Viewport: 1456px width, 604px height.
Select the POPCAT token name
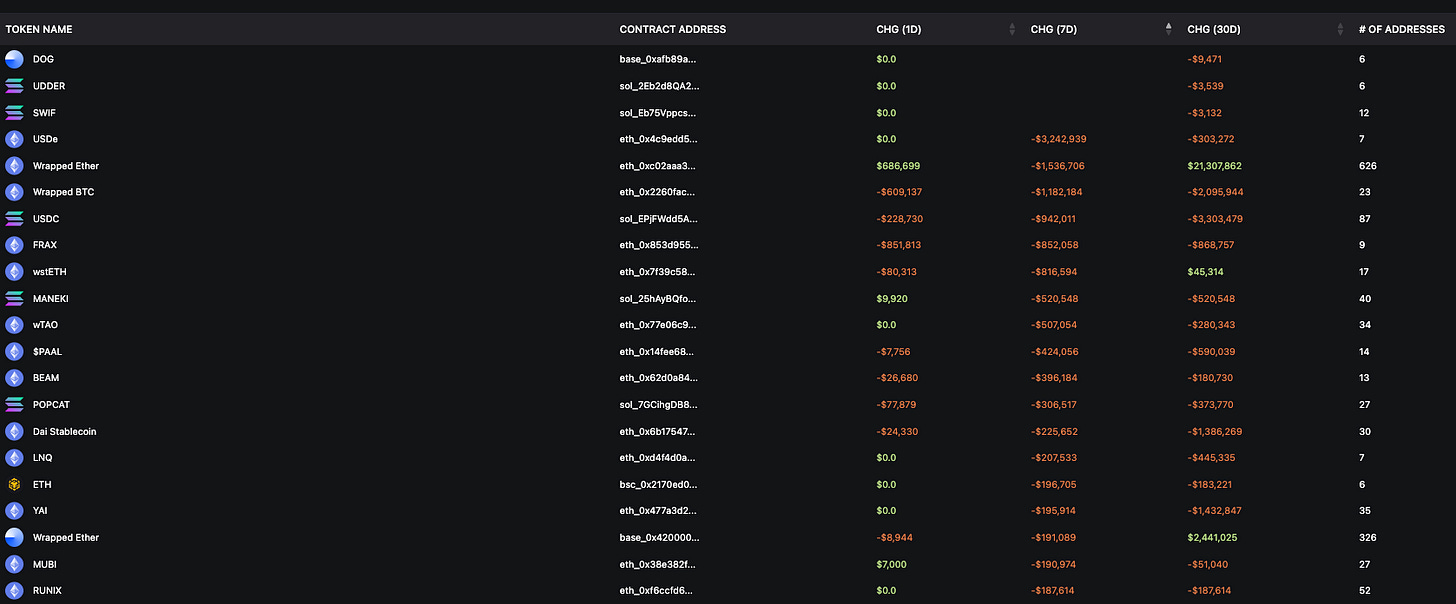click(51, 405)
